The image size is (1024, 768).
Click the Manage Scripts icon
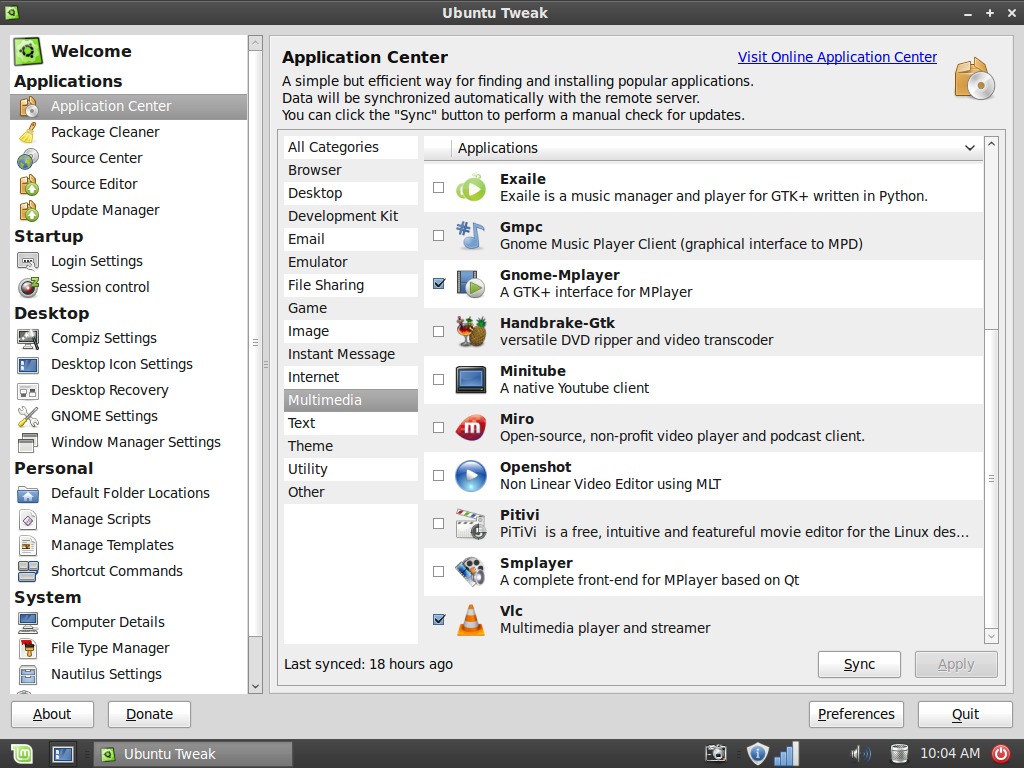coord(28,520)
